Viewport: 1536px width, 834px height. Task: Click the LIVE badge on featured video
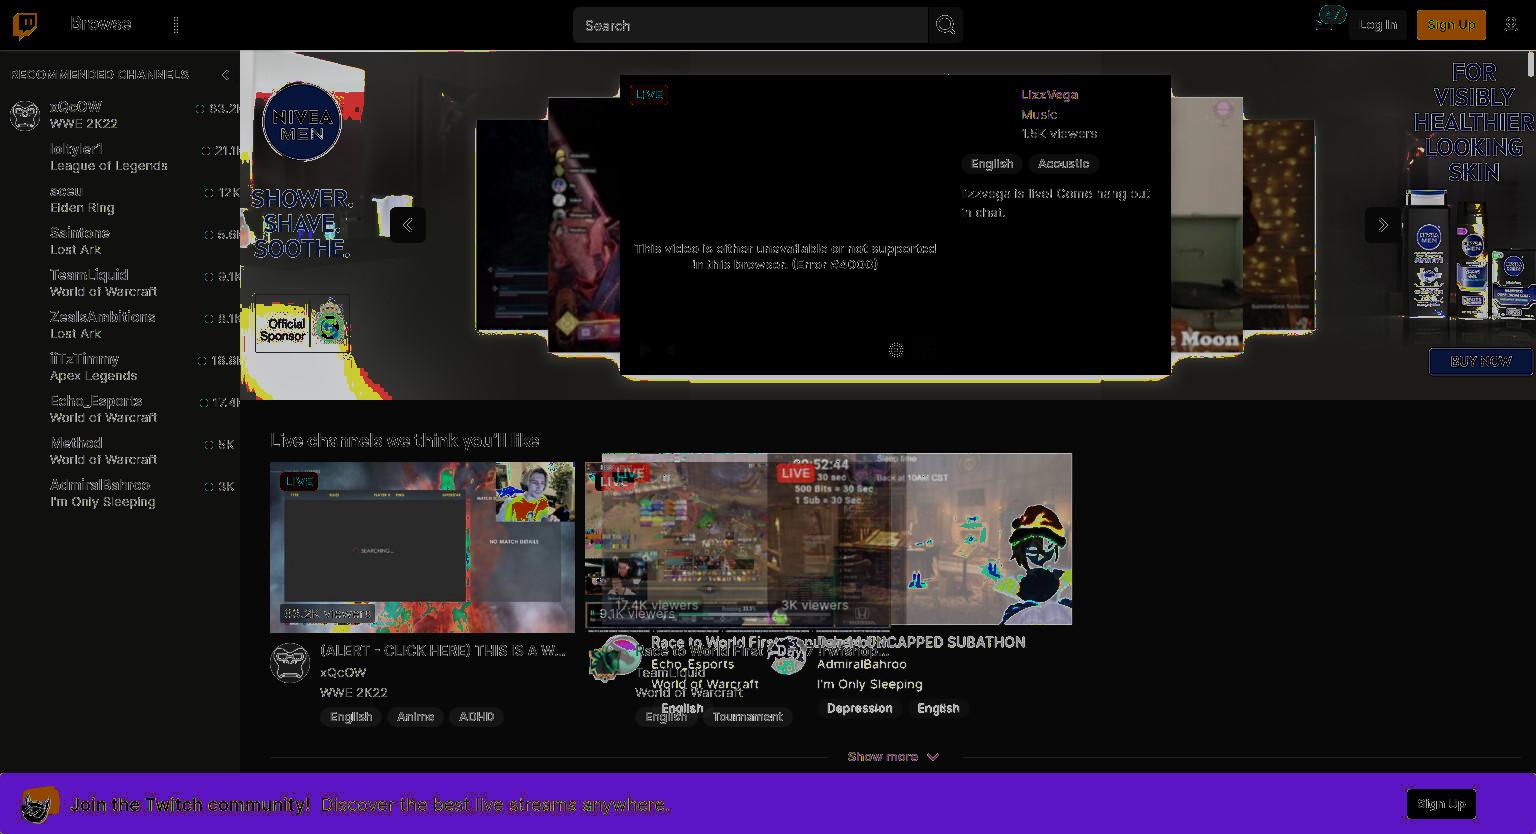coord(648,94)
